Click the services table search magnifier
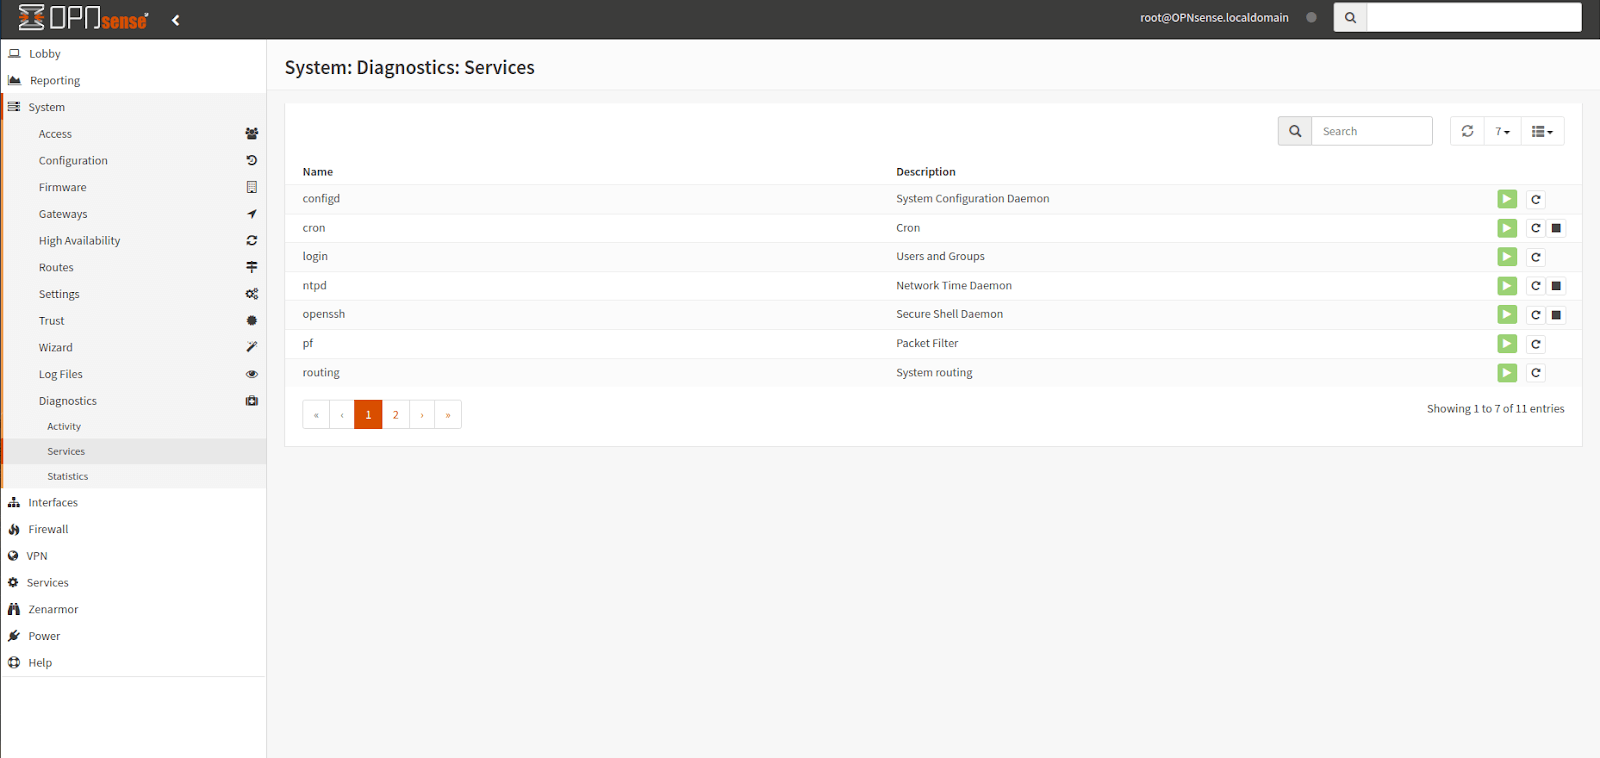This screenshot has width=1600, height=758. (1295, 131)
